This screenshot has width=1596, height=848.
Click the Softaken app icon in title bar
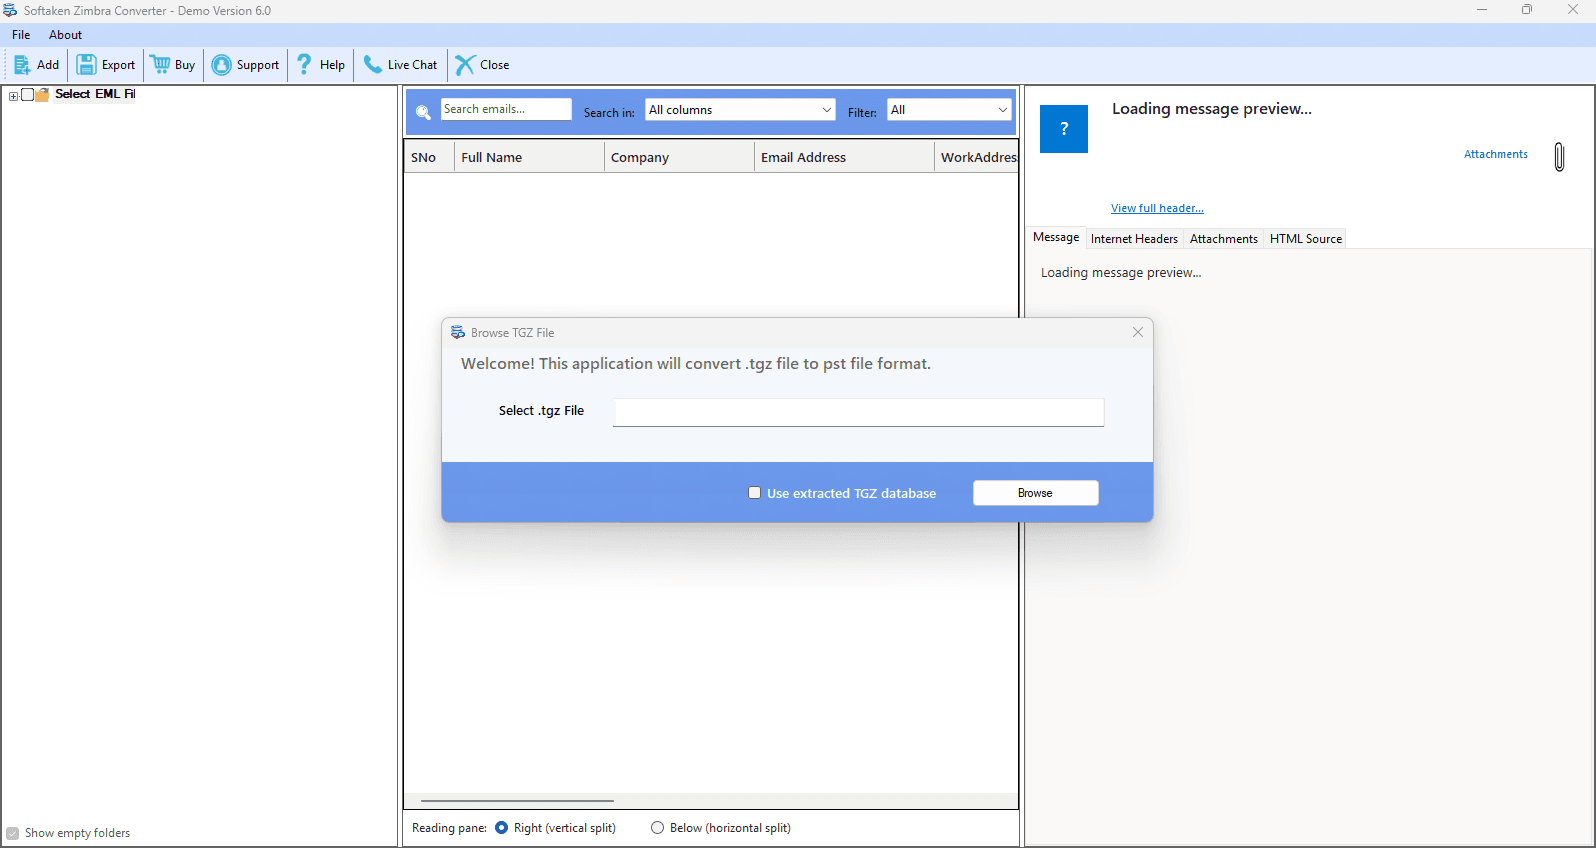tap(10, 11)
